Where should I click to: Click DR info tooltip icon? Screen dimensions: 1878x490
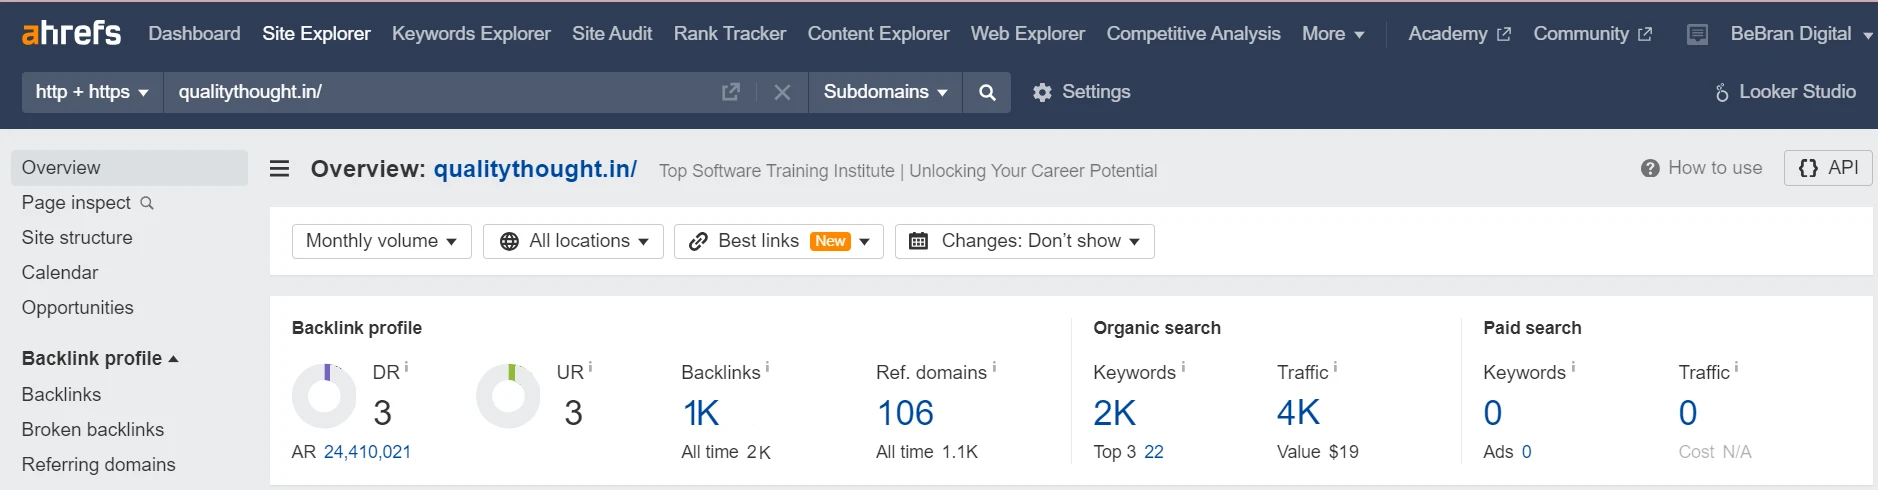[x=406, y=368]
